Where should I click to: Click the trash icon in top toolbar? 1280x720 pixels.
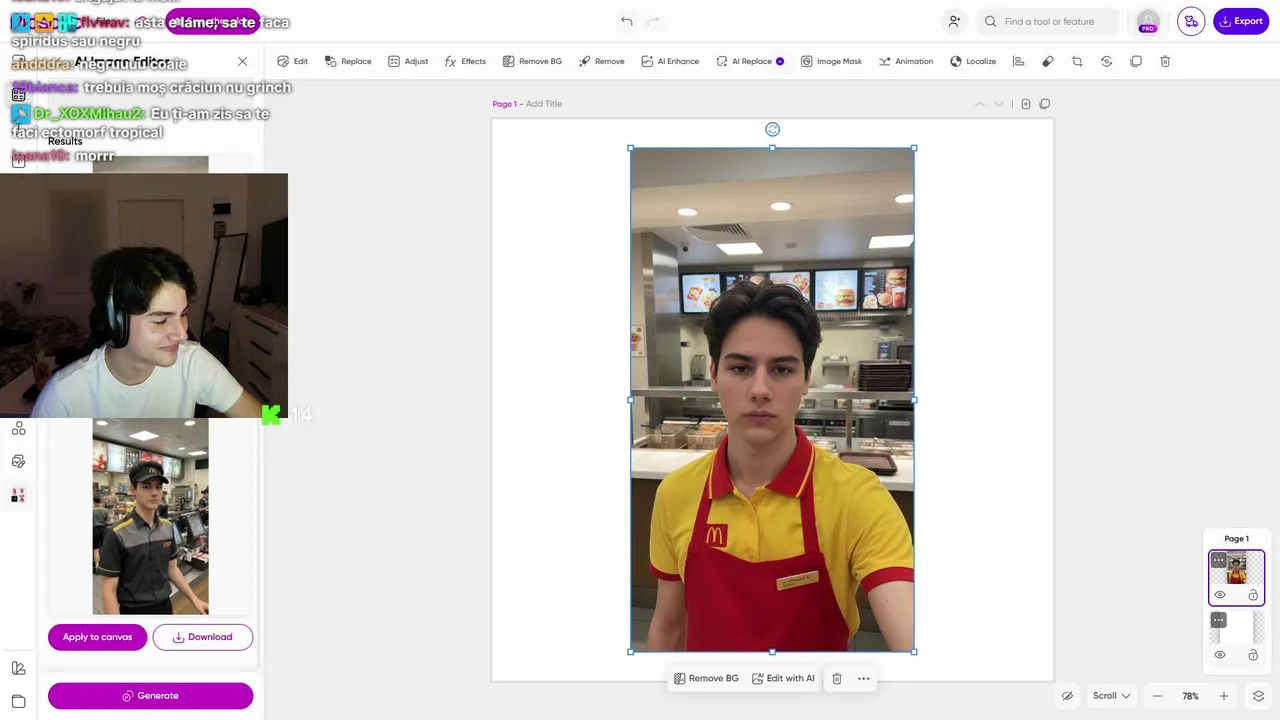click(x=1165, y=61)
